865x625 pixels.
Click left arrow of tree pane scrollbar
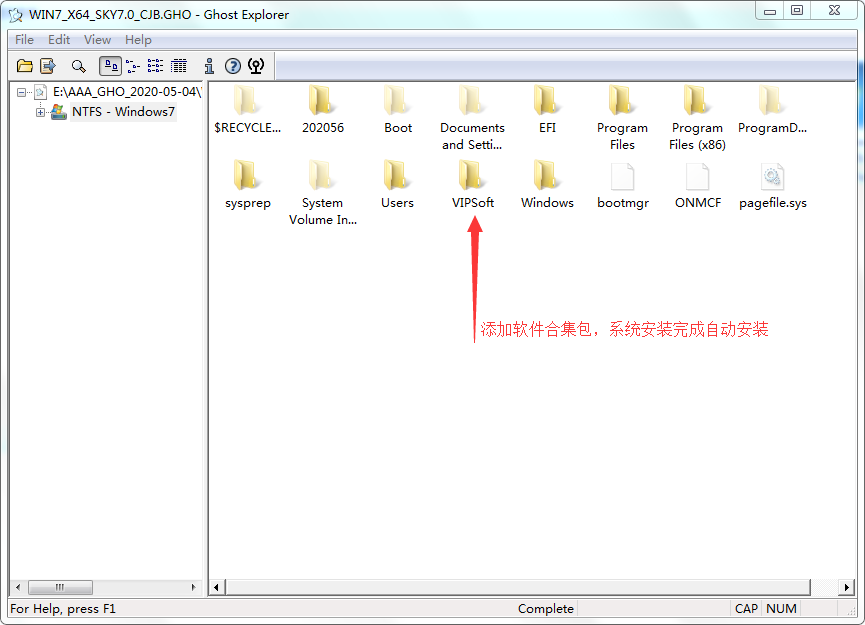coord(18,587)
